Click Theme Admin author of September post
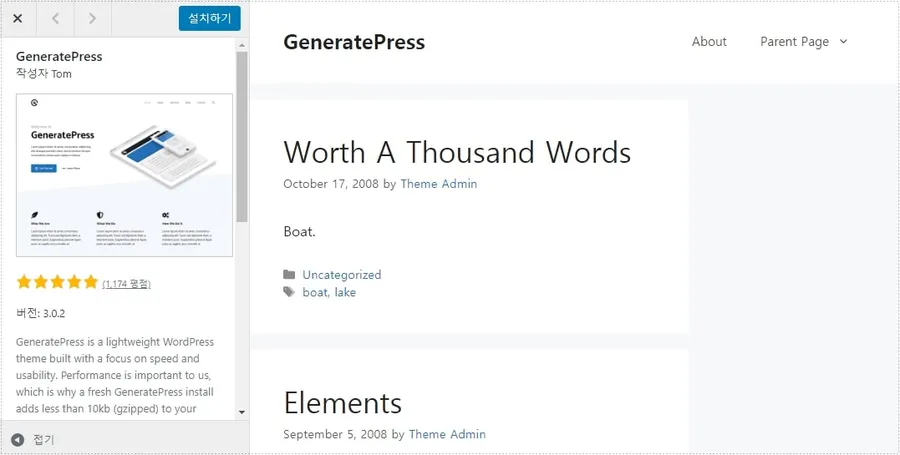 (x=447, y=434)
